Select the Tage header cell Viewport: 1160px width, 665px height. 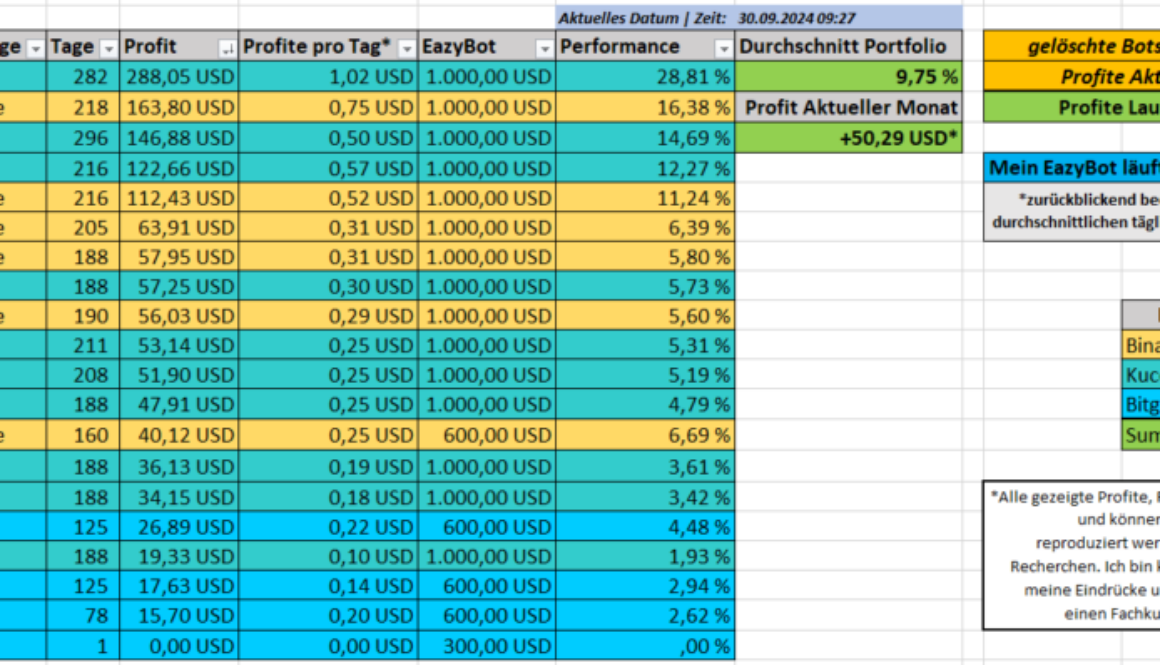[83, 47]
